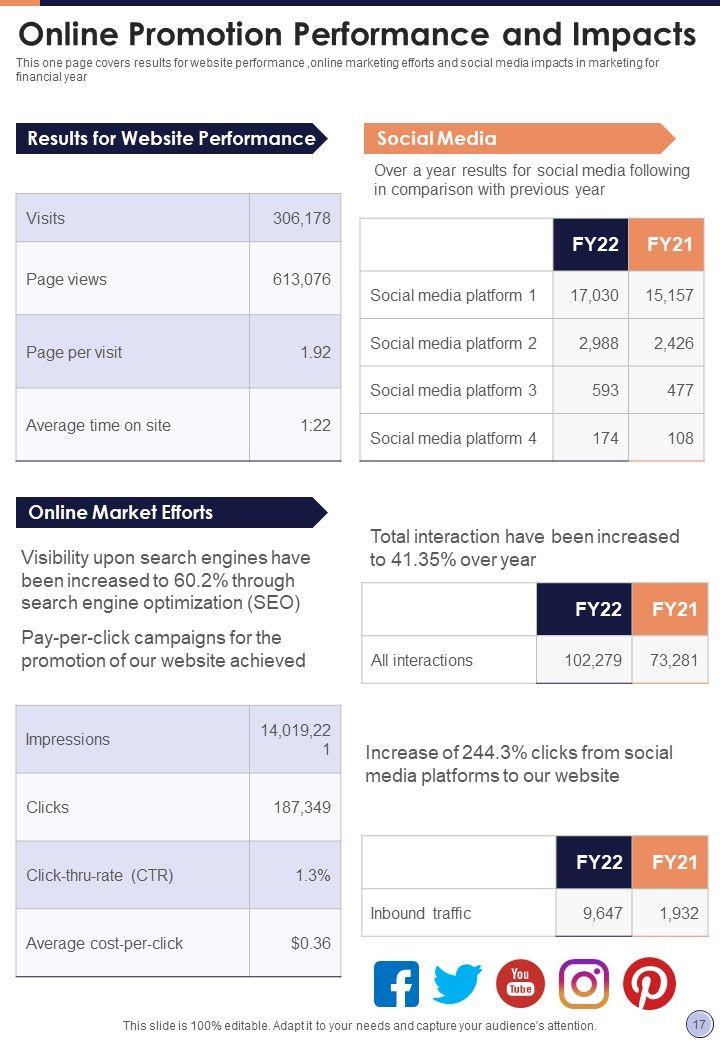Click the Click-thru-rate (CTR) row label
The width and height of the screenshot is (720, 1040).
pos(100,875)
